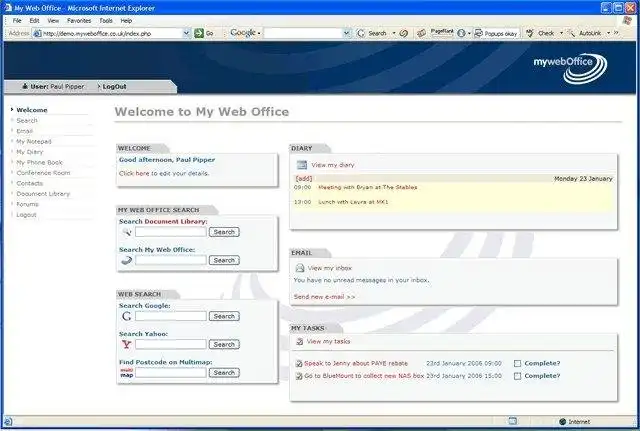Open the View my diary link
Image resolution: width=640 pixels, height=431 pixels.
pos(333,165)
